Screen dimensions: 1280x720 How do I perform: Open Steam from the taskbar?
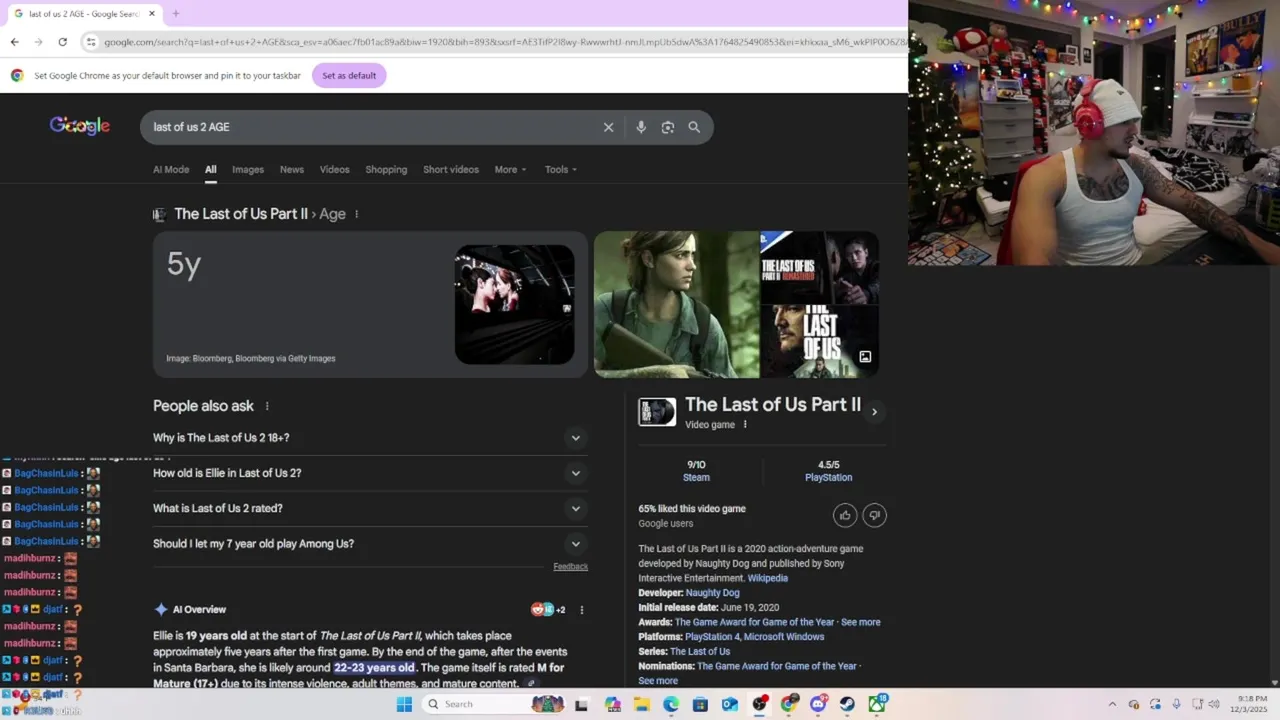click(847, 704)
